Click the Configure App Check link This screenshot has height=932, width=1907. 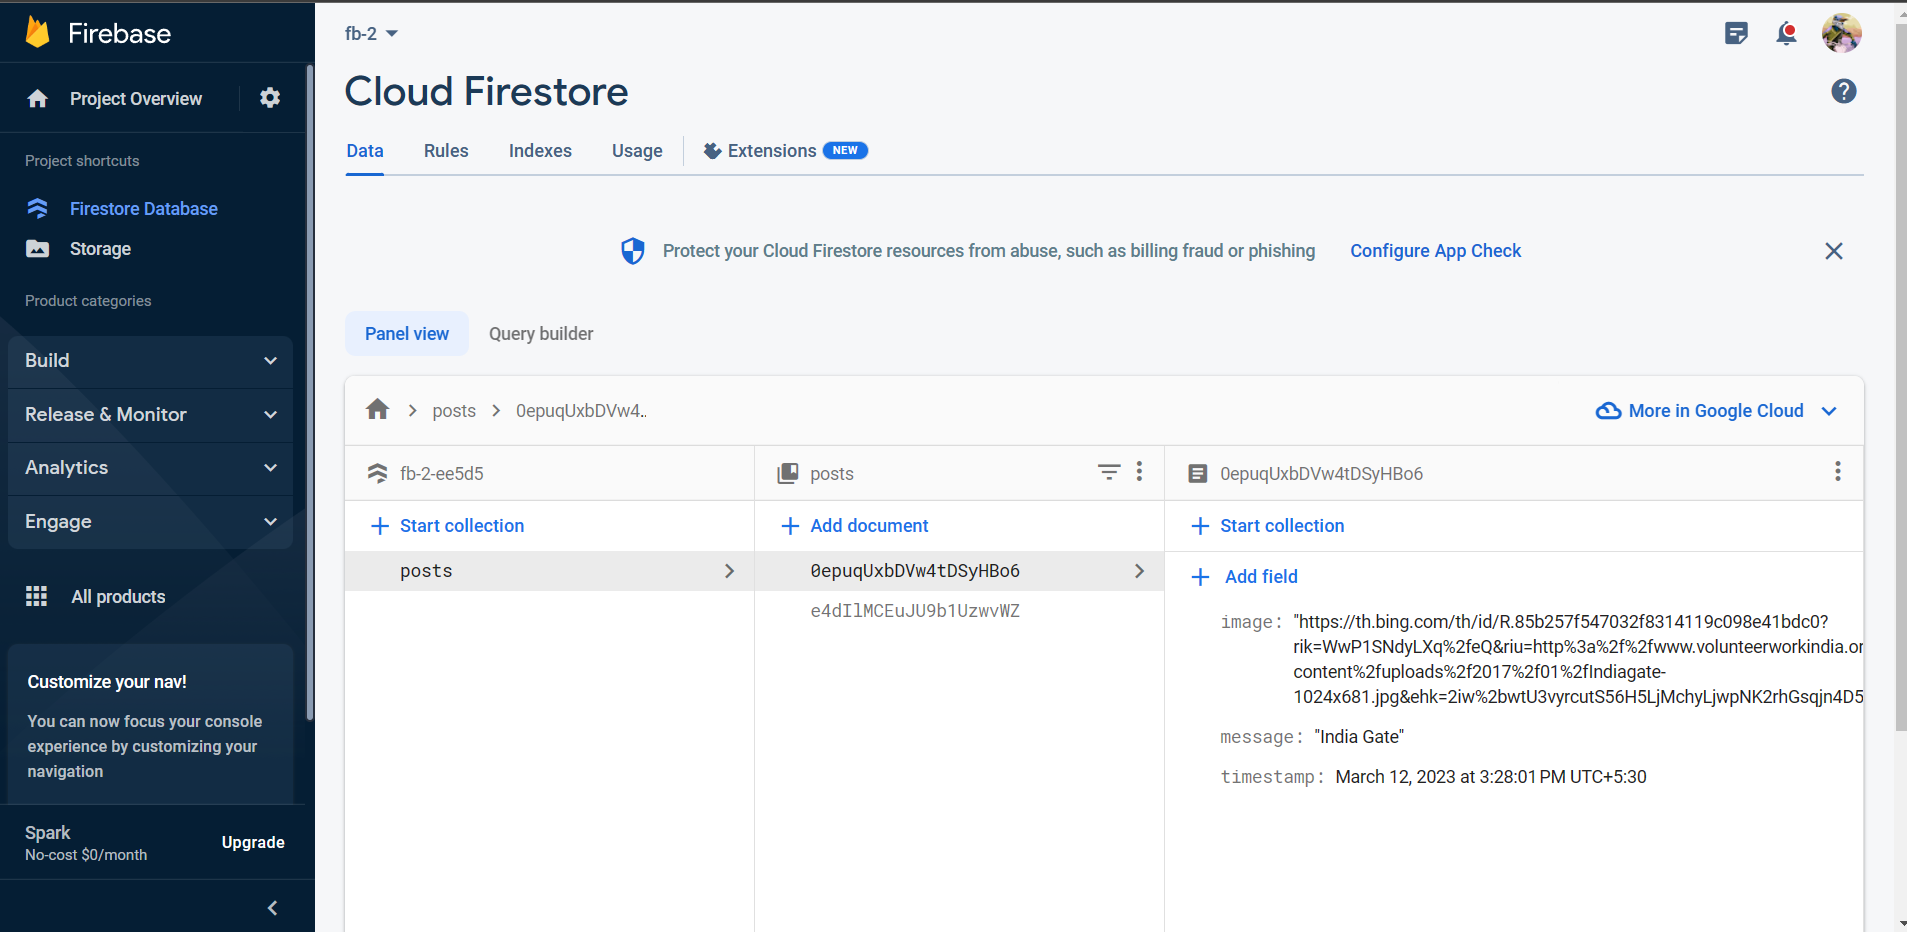coord(1435,250)
